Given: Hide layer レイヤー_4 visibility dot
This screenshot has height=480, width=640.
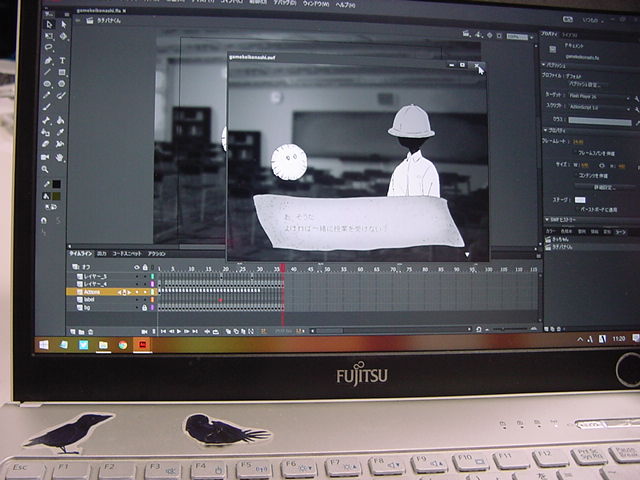Looking at the screenshot, I should 137,284.
